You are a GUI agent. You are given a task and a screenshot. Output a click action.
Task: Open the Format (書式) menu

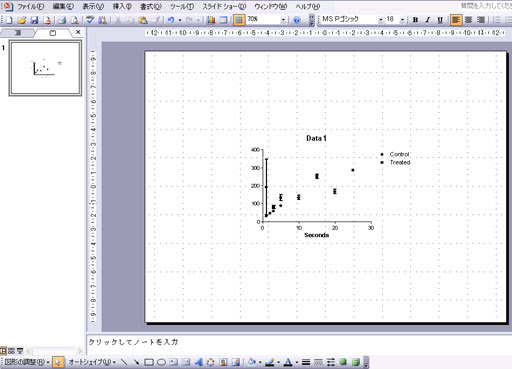(x=151, y=6)
